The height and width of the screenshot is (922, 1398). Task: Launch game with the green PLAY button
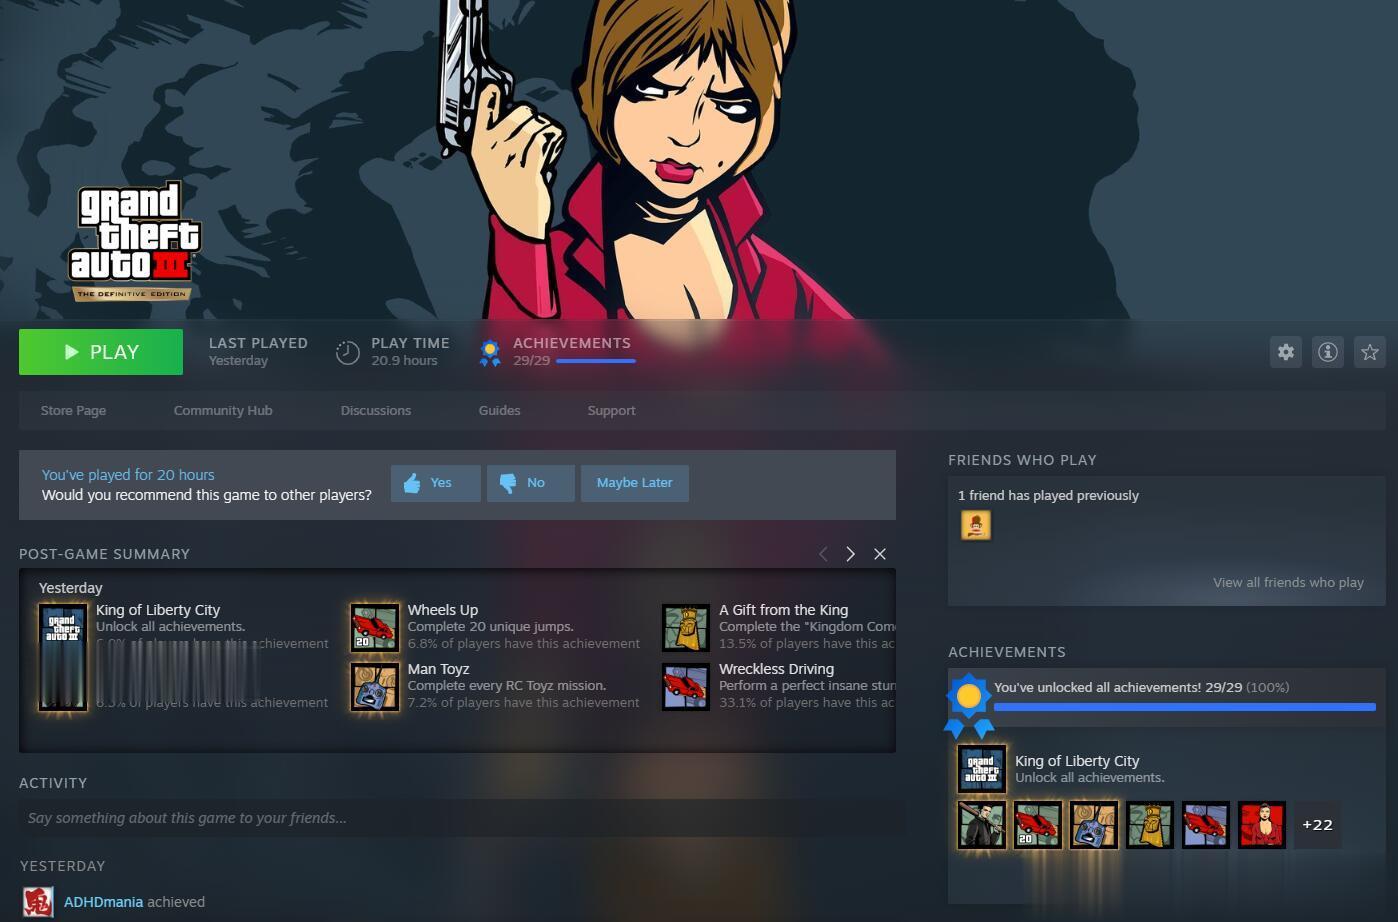tap(101, 352)
